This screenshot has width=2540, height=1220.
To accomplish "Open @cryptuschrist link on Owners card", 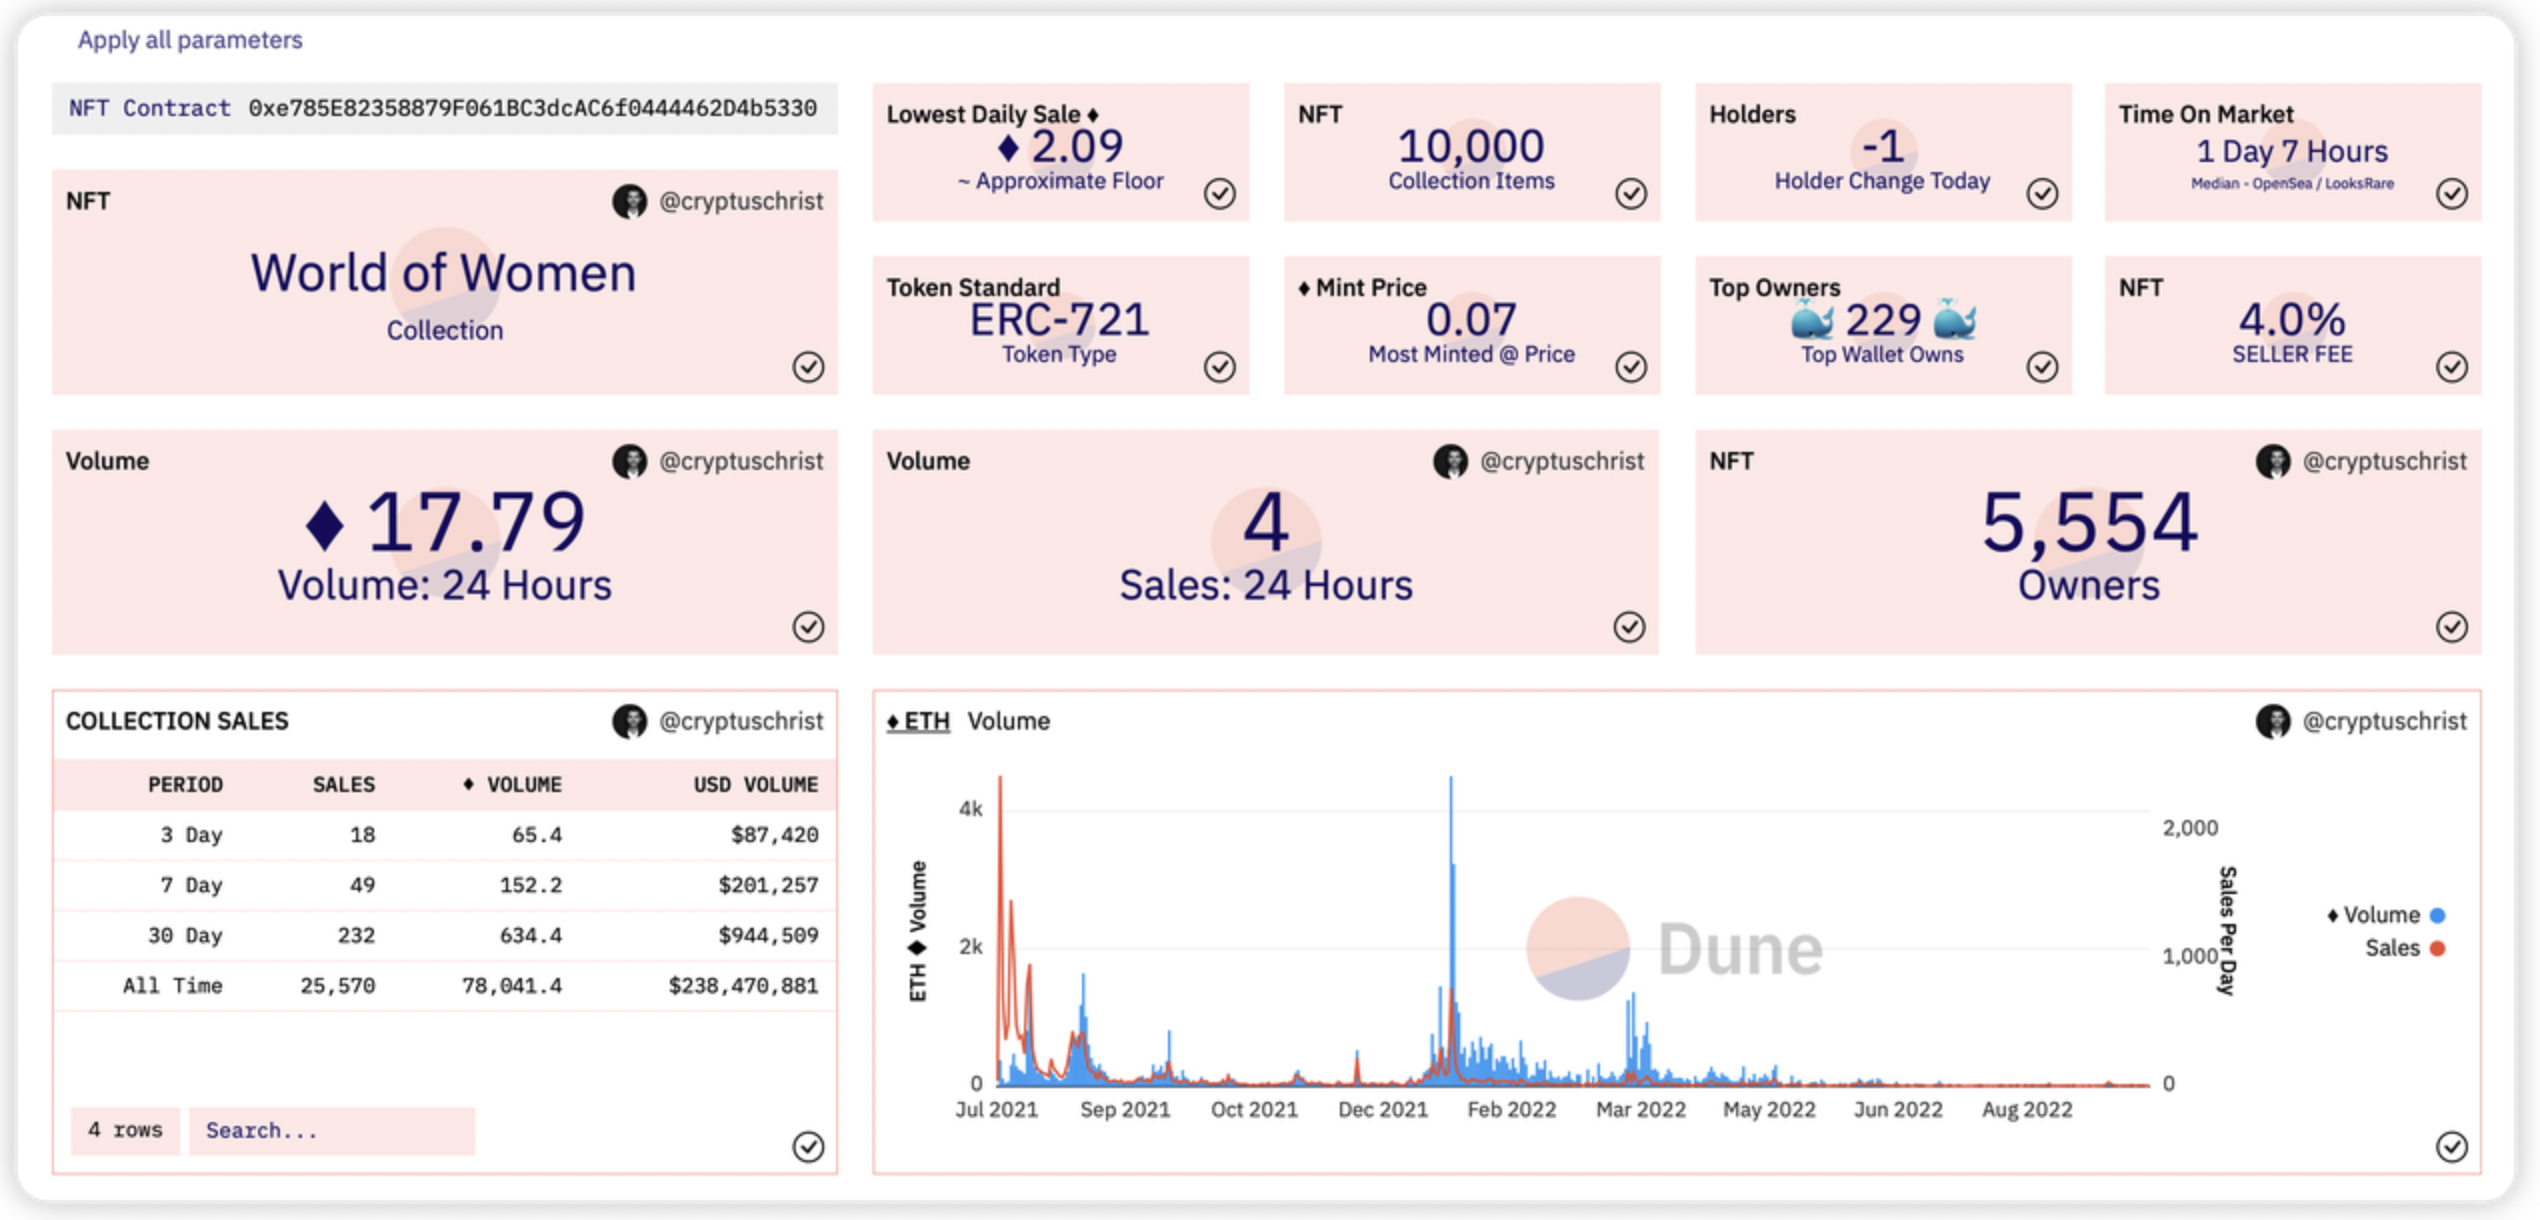I will click(x=2385, y=461).
